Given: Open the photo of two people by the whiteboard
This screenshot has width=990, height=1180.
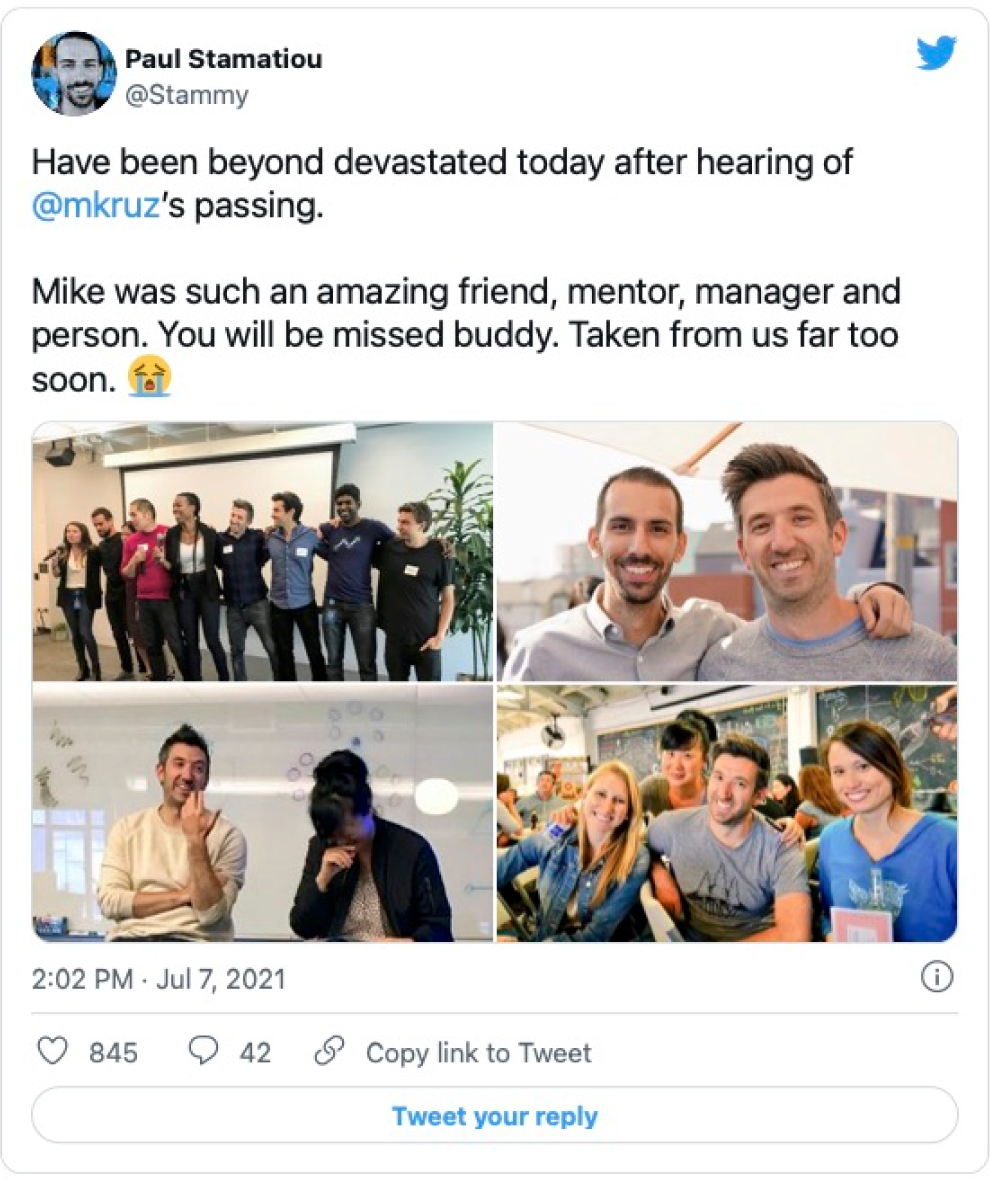Looking at the screenshot, I should tap(262, 813).
